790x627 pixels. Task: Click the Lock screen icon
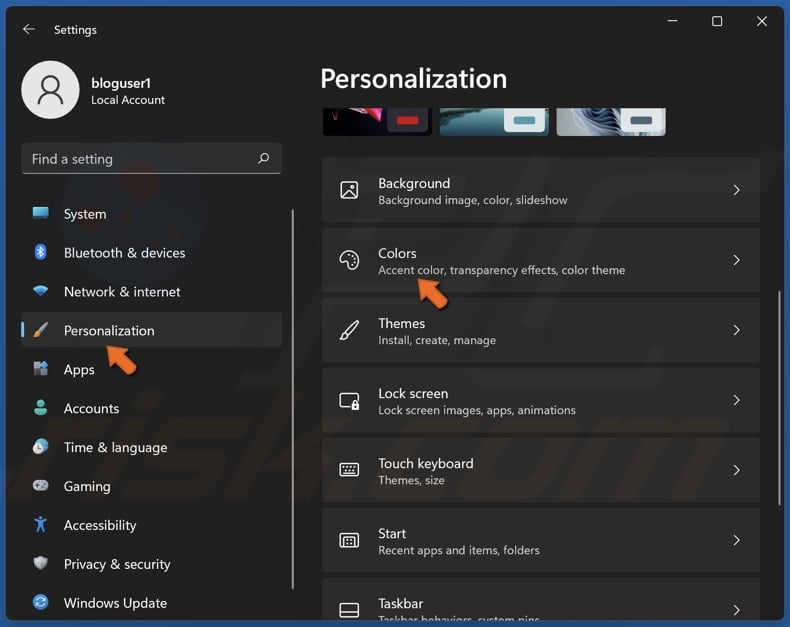click(x=349, y=401)
